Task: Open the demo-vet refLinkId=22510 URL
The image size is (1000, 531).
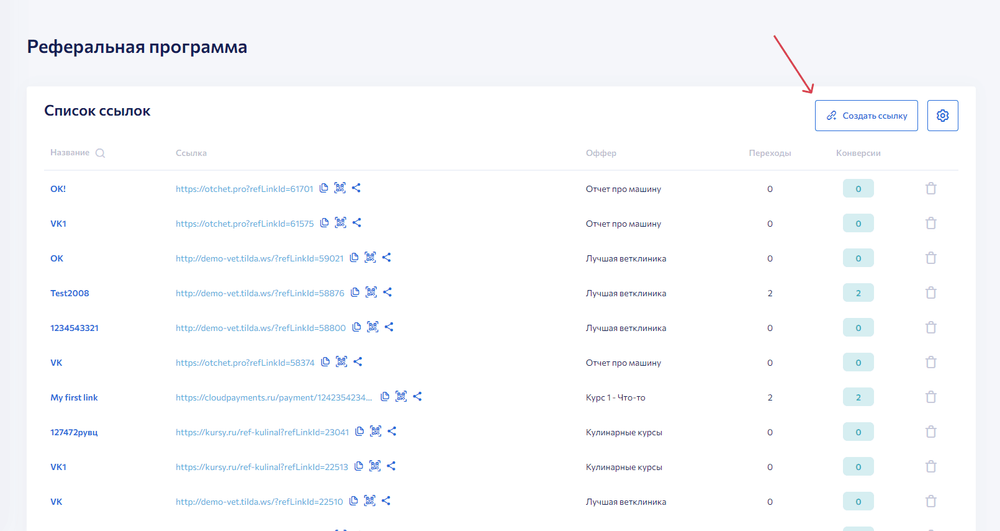Action: coord(259,502)
